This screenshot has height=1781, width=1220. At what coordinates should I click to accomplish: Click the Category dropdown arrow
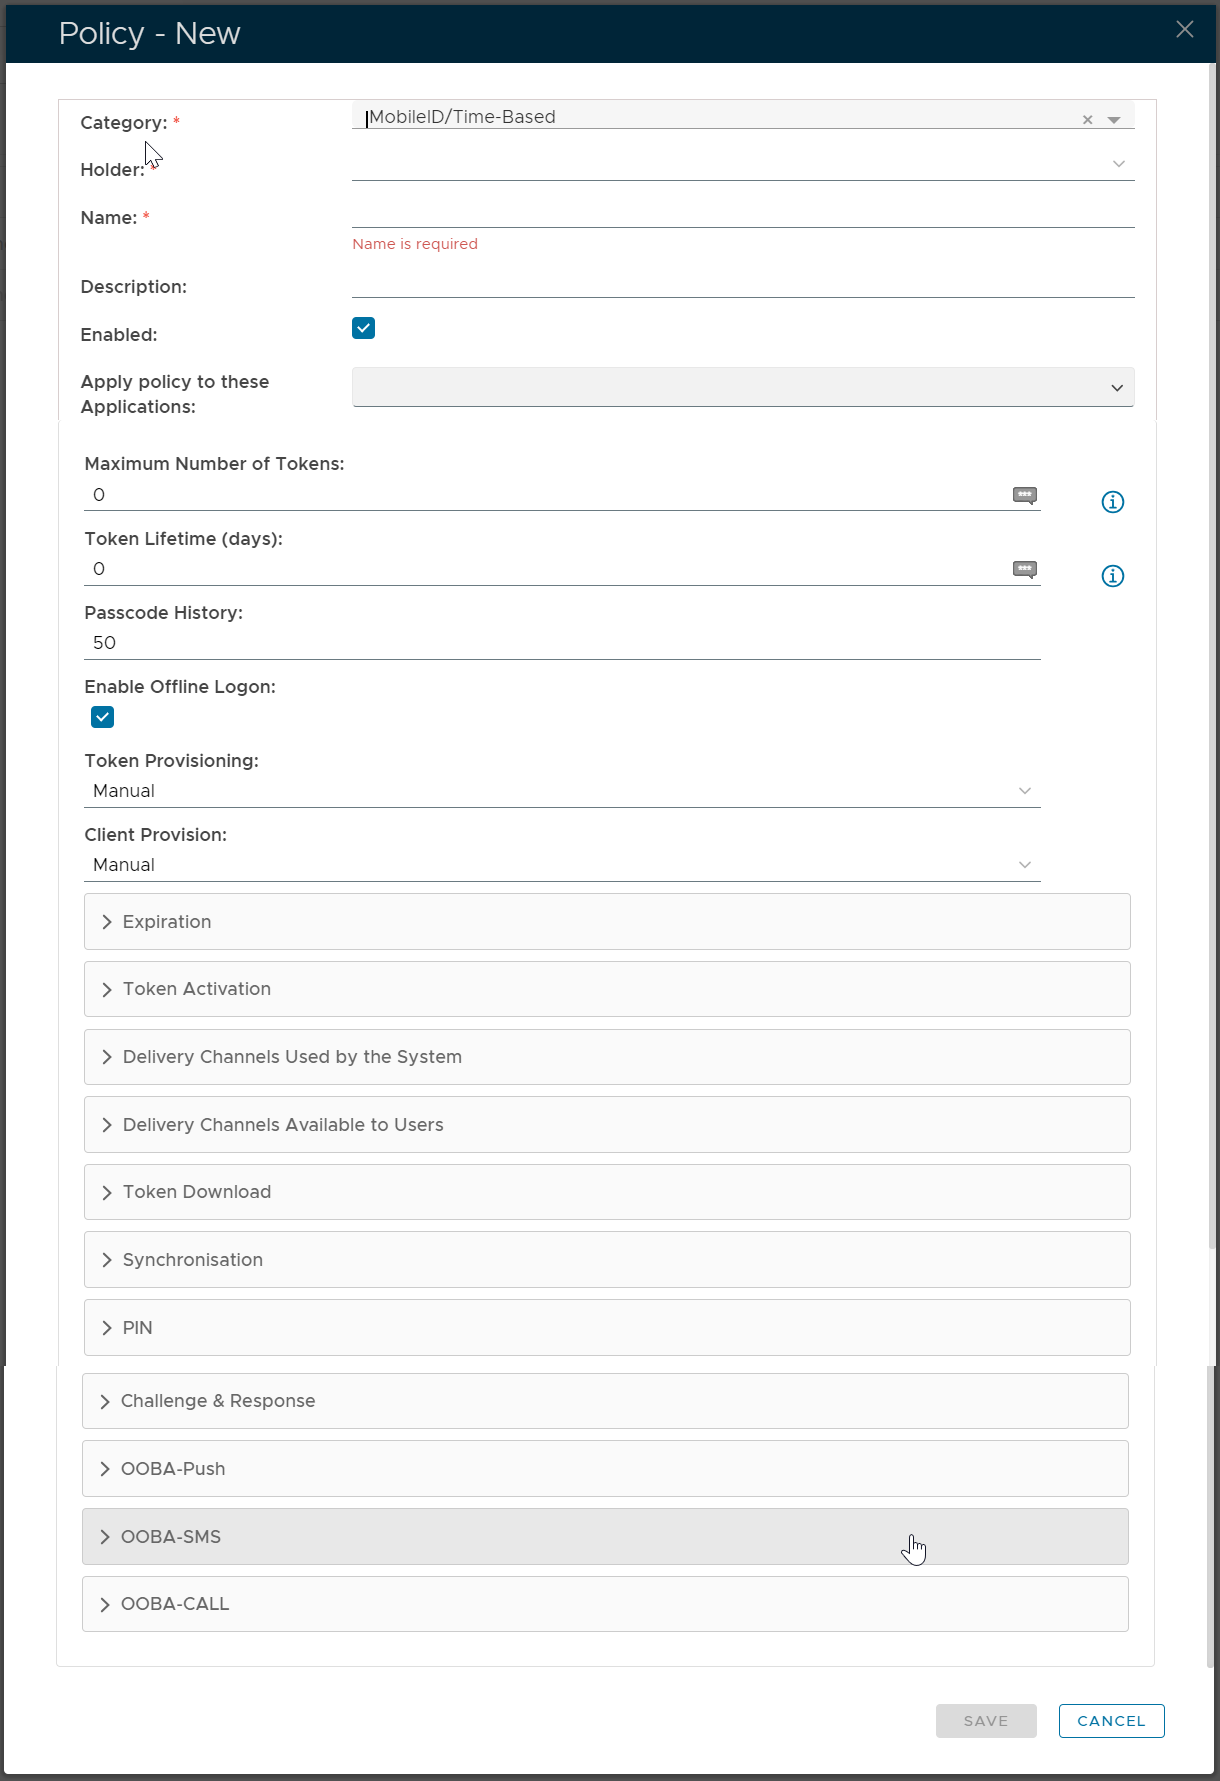pos(1114,120)
